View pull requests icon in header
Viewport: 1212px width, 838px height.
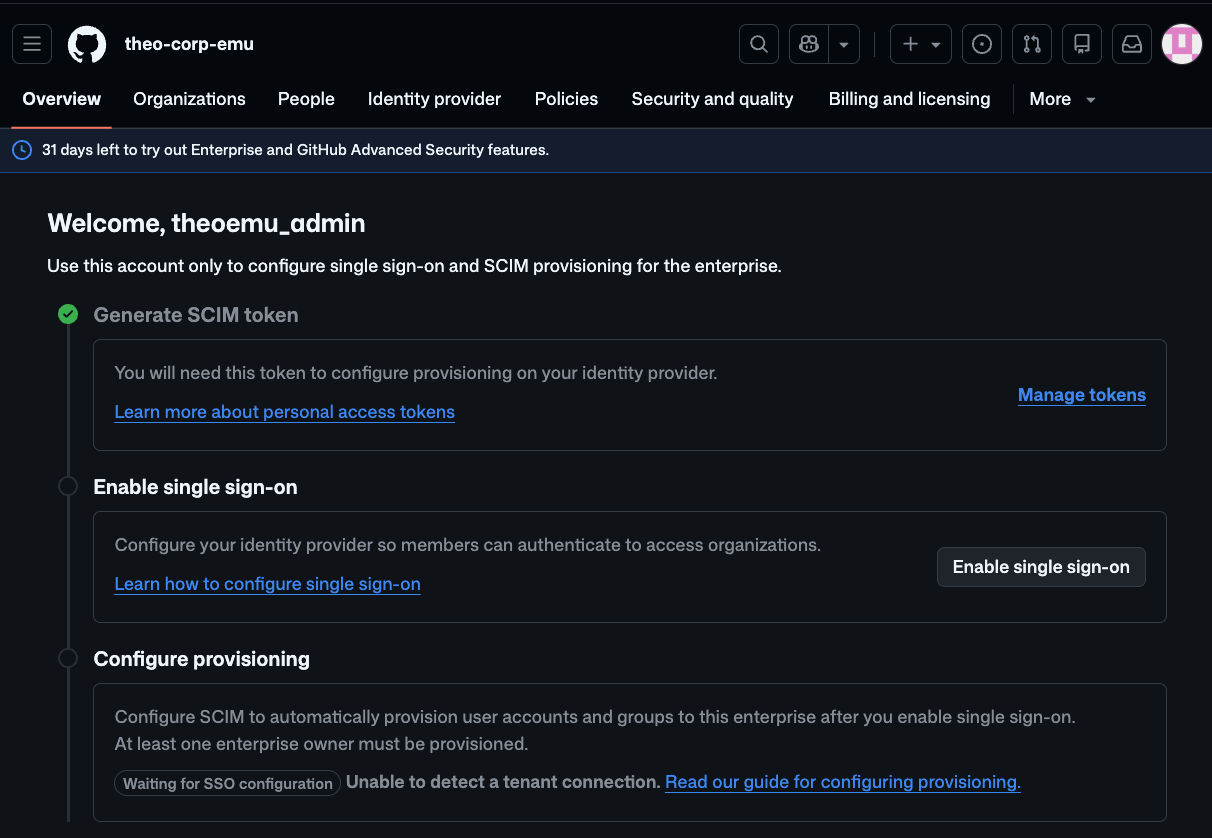pos(1032,44)
